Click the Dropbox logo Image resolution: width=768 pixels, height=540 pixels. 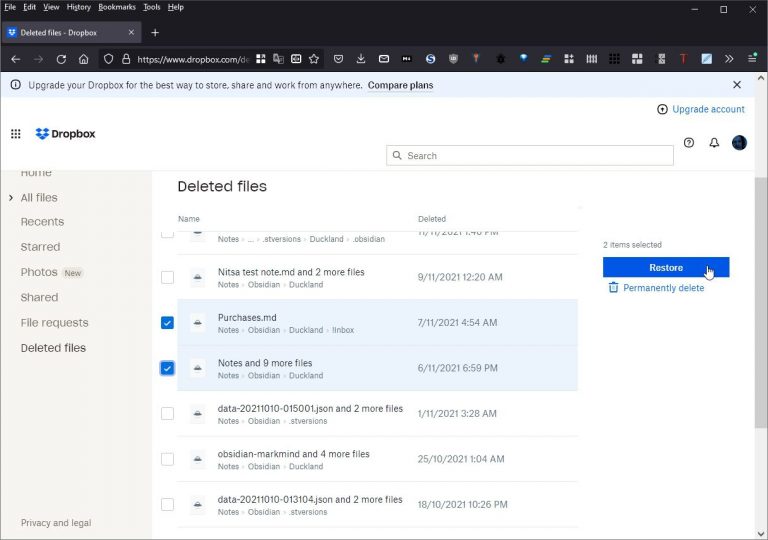(x=66, y=134)
